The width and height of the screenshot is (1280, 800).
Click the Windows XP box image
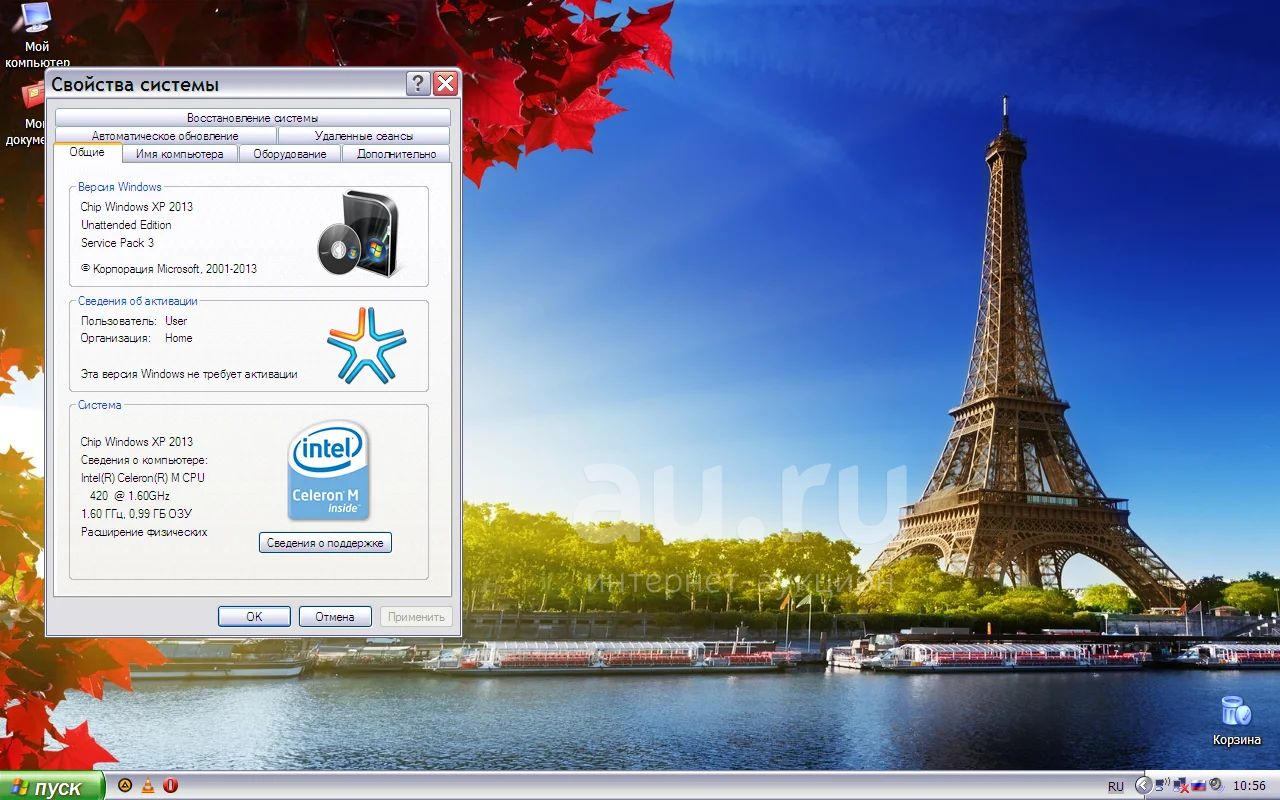coord(359,233)
